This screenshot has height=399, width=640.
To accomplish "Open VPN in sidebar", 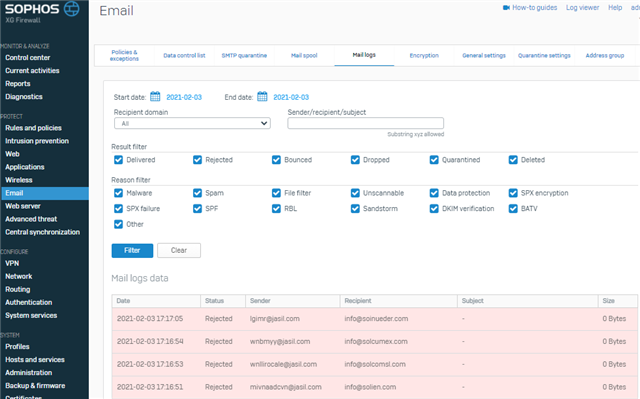I will coord(12,263).
